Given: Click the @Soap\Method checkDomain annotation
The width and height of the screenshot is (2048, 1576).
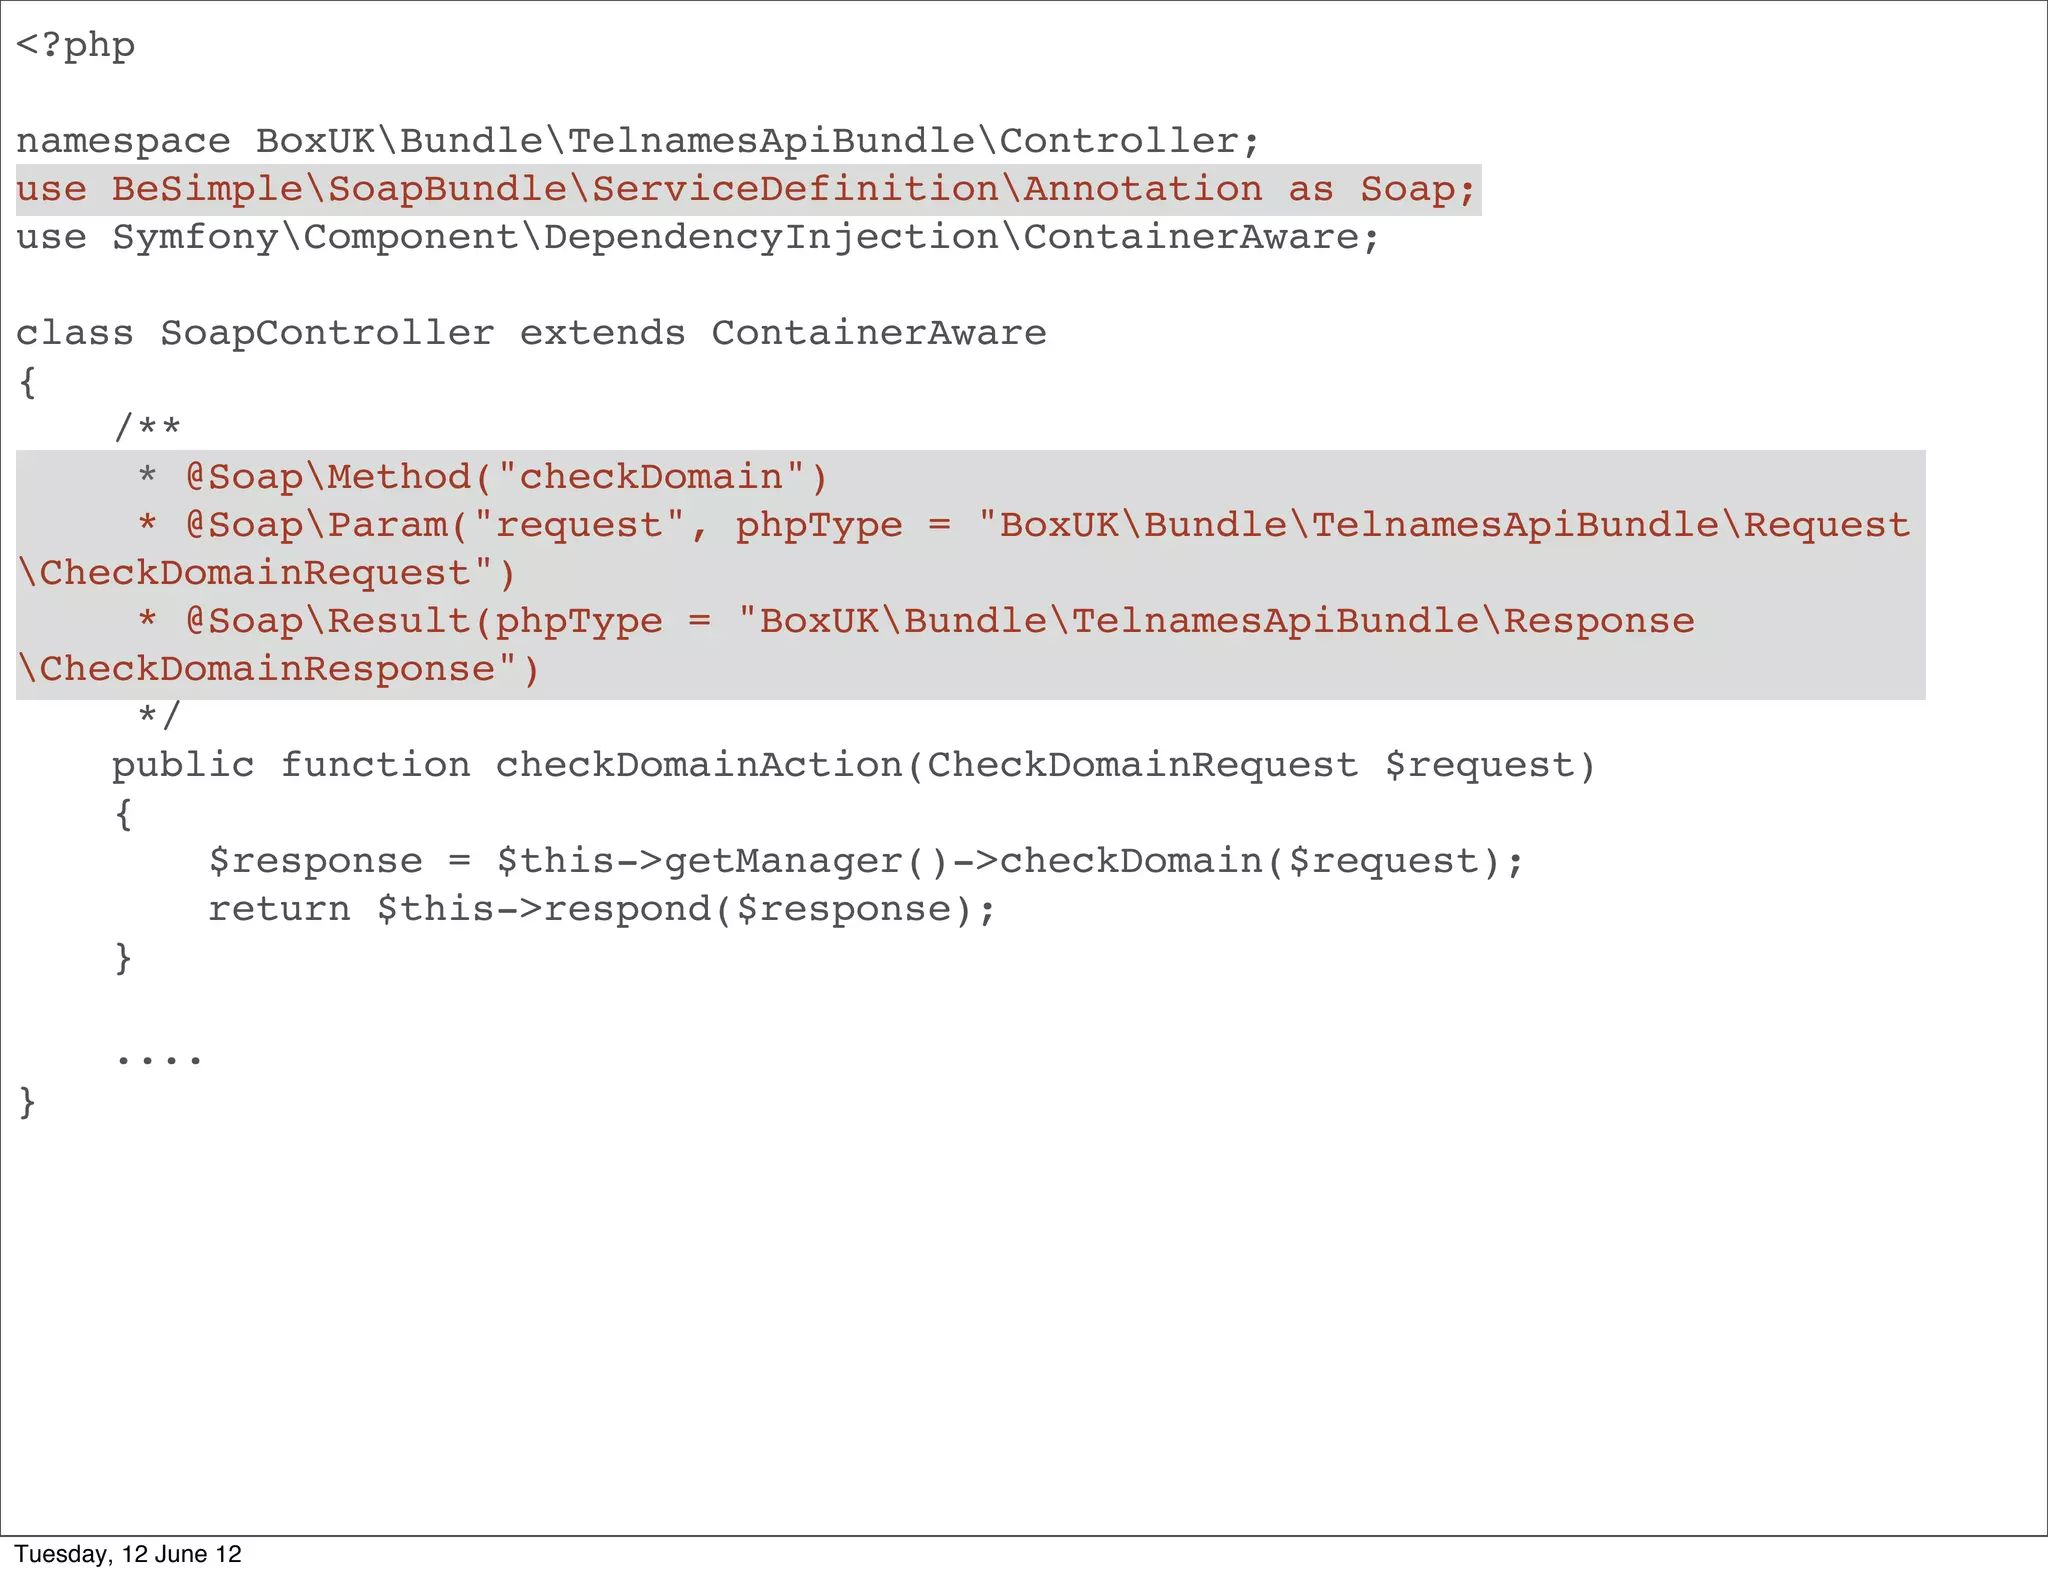Looking at the screenshot, I should tap(507, 477).
